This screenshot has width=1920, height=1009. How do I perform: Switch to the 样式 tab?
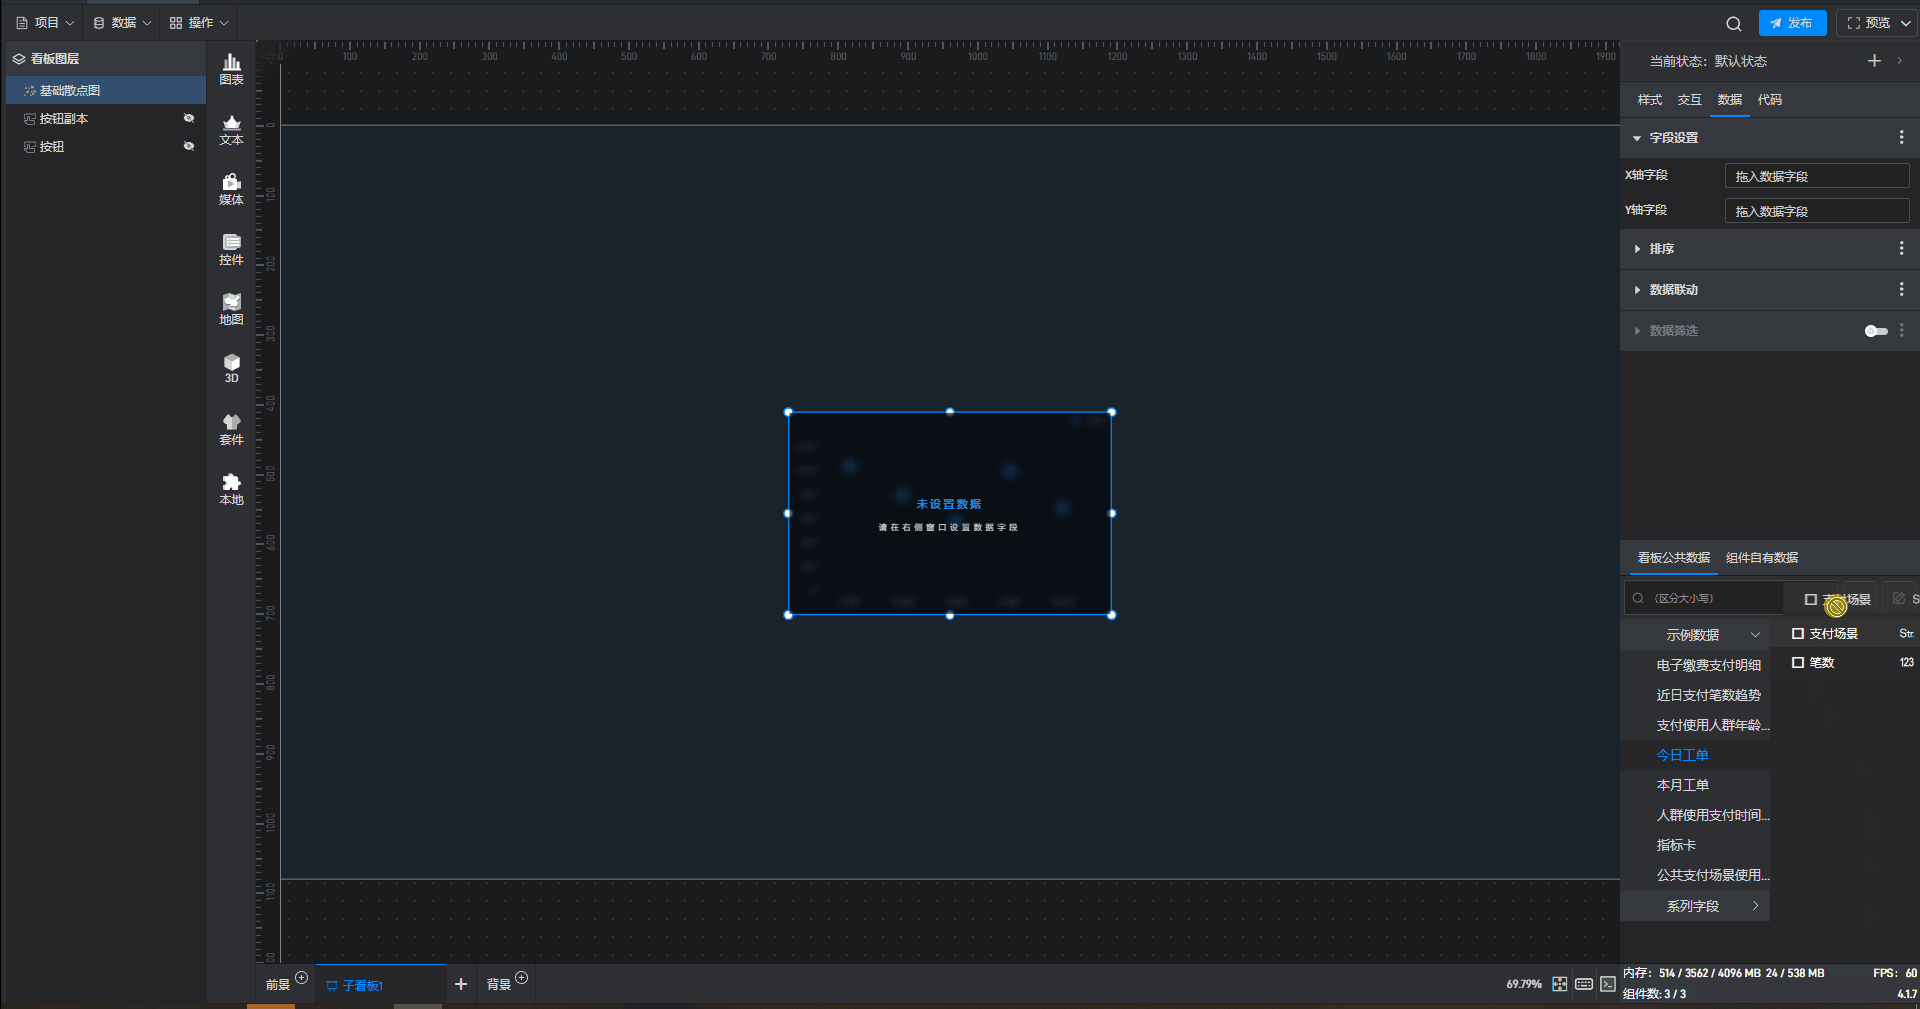click(x=1649, y=100)
